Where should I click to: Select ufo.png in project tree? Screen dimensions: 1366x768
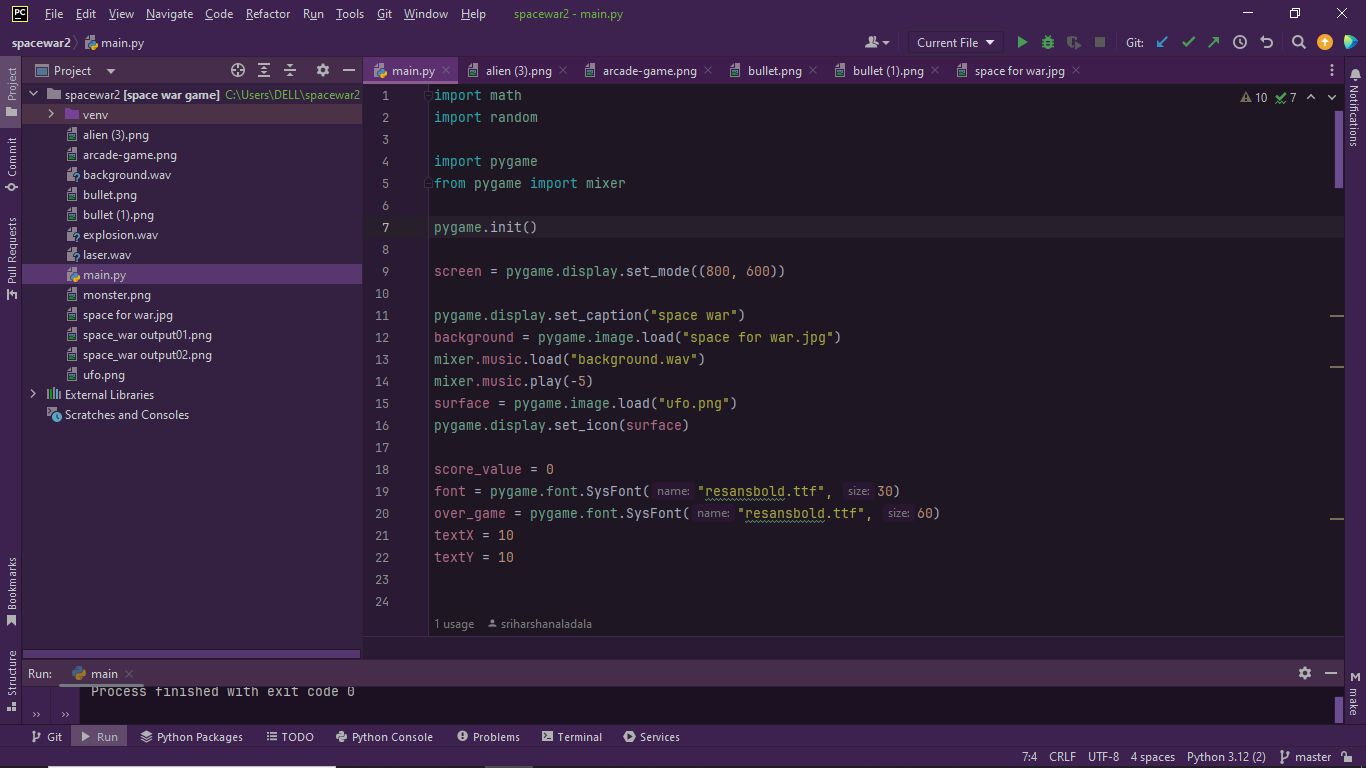coord(104,375)
